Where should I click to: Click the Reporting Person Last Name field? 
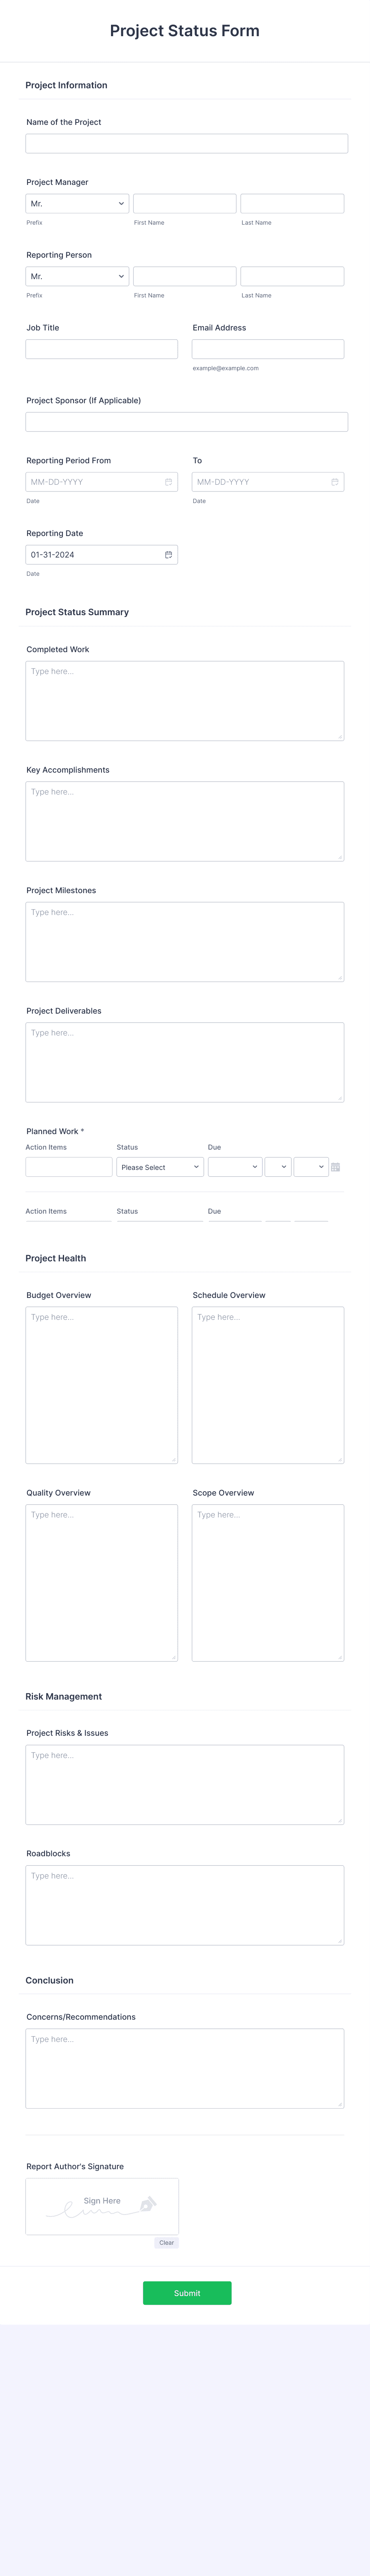(x=292, y=276)
